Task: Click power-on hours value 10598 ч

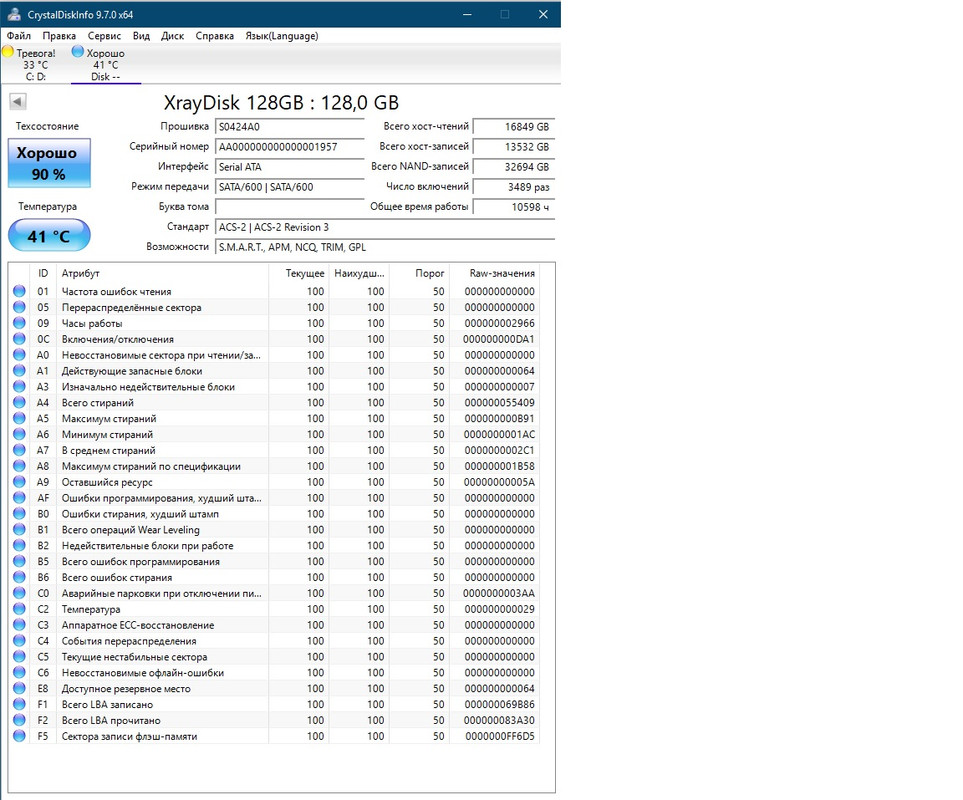Action: [514, 207]
